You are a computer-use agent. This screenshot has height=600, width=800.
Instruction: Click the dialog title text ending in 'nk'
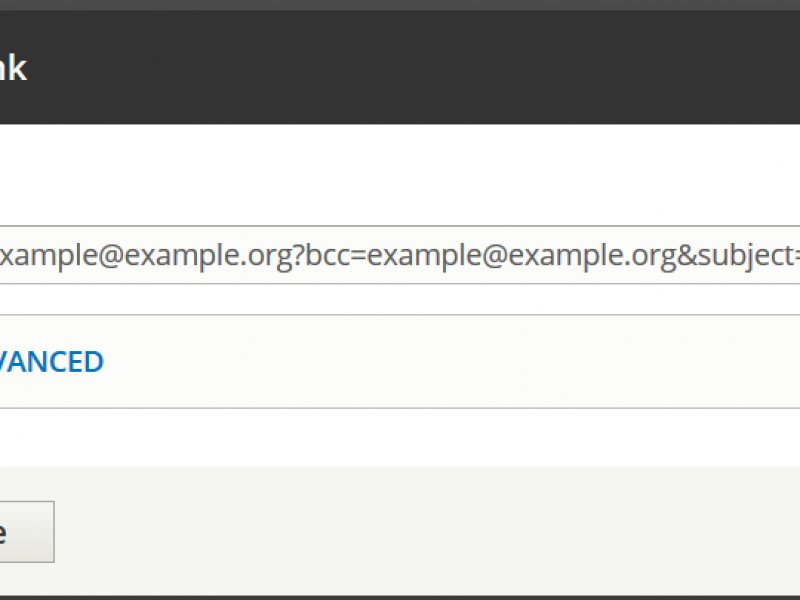point(13,68)
